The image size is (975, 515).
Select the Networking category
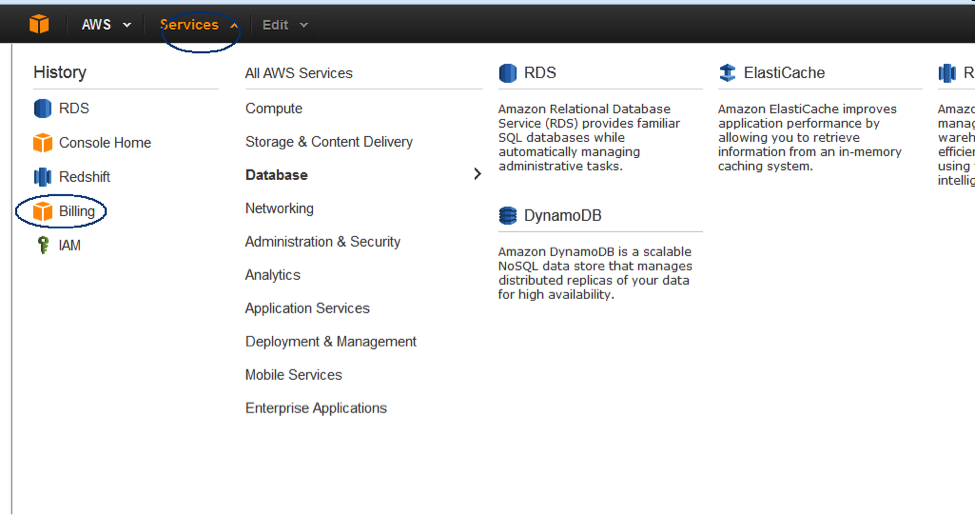click(x=279, y=208)
